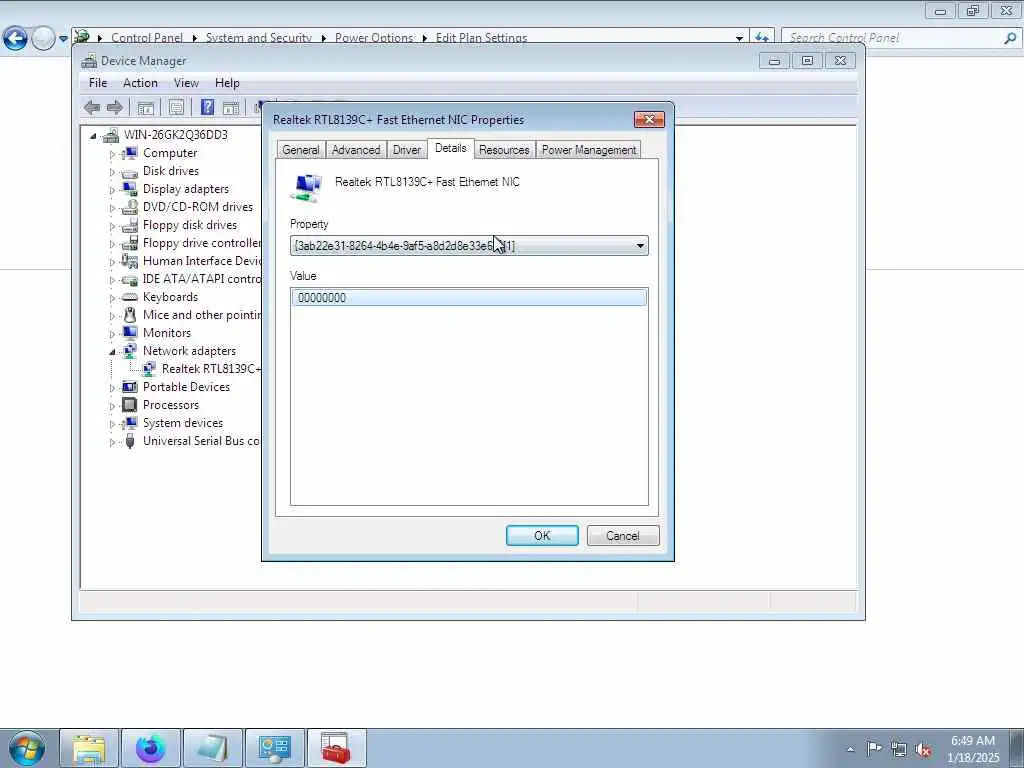The height and width of the screenshot is (768, 1024).
Task: Click the network icon in system tray
Action: click(899, 749)
